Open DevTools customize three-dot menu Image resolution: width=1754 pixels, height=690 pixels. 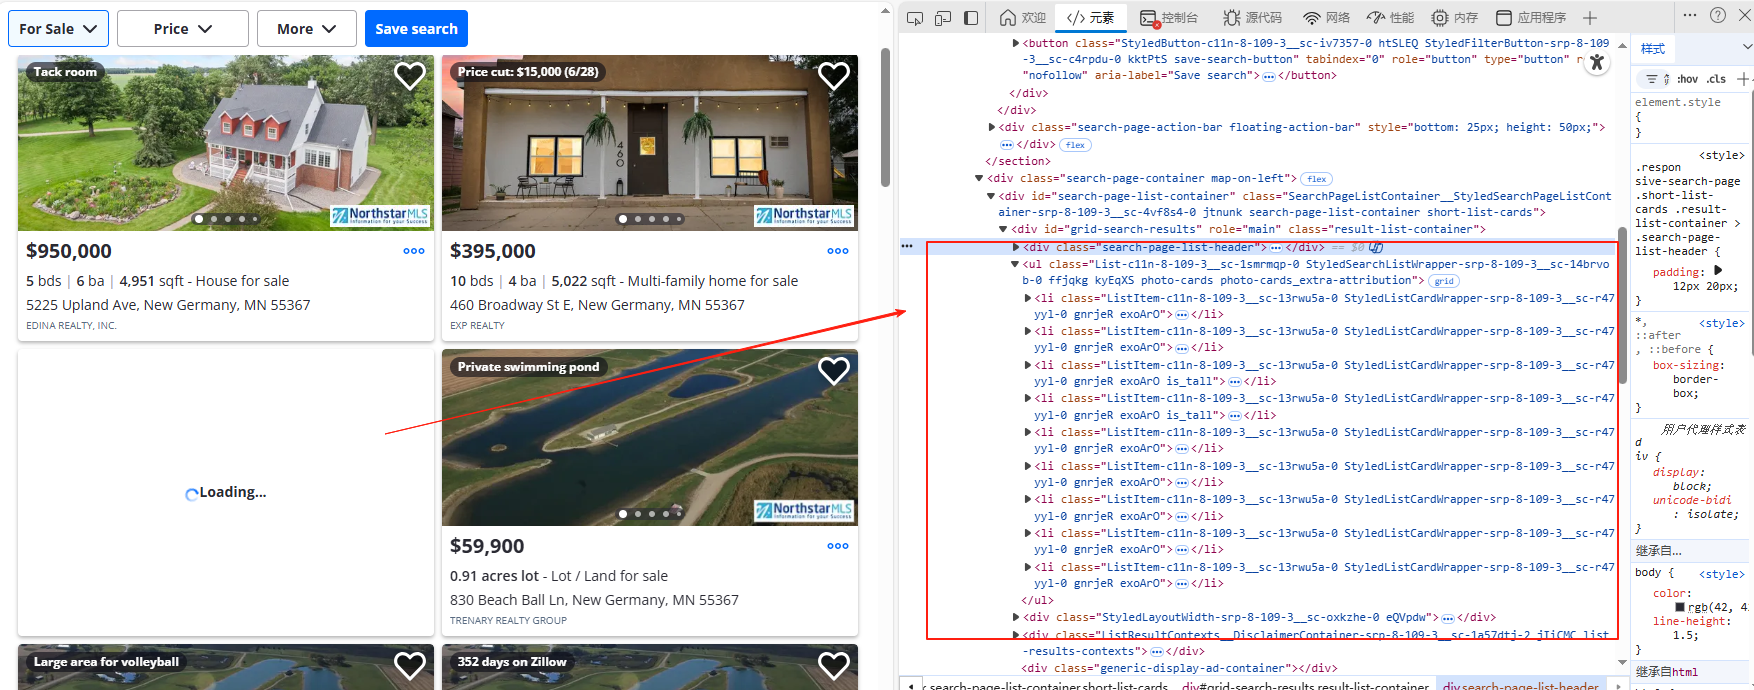point(1690,15)
